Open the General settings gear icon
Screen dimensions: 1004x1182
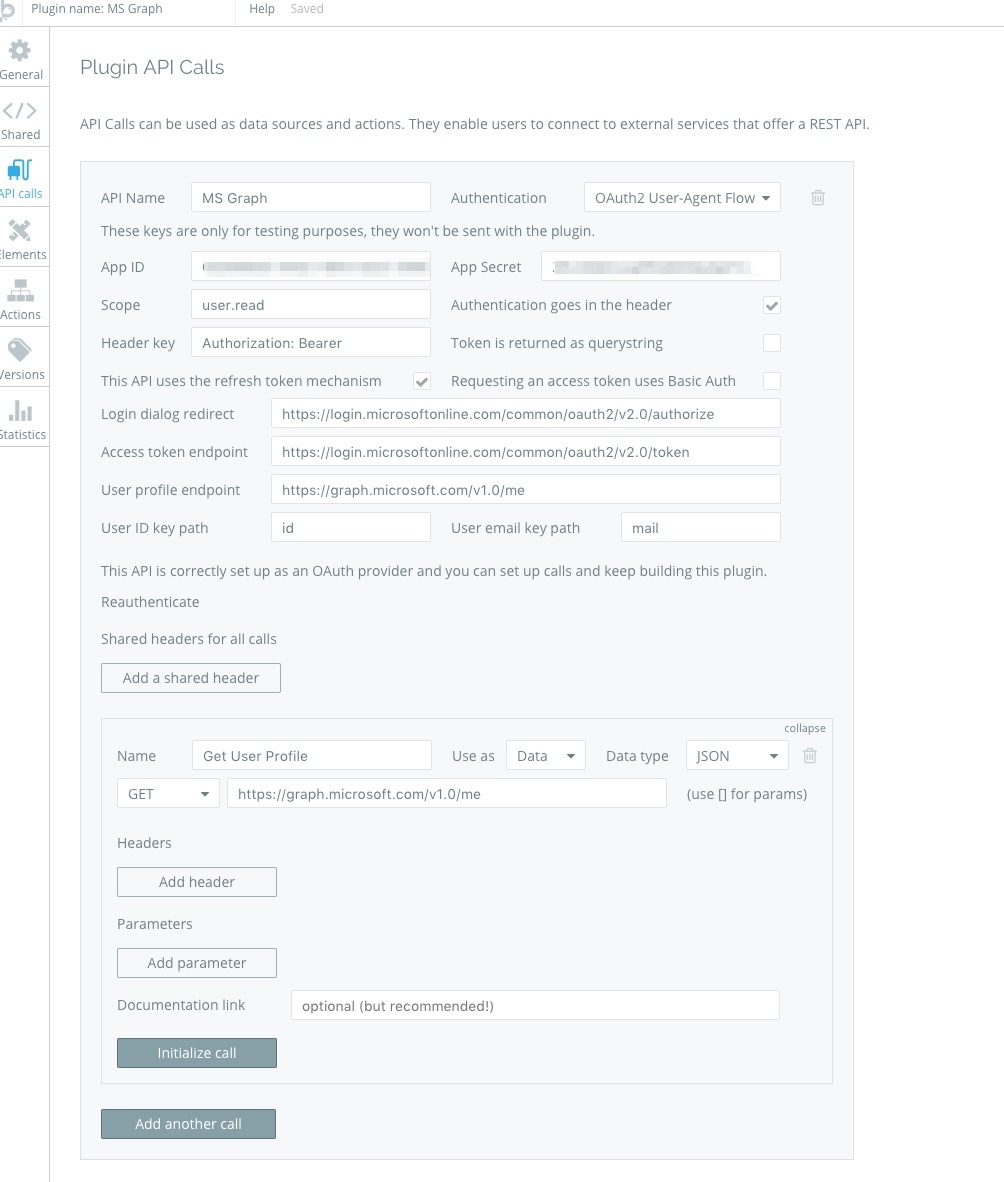click(x=20, y=51)
